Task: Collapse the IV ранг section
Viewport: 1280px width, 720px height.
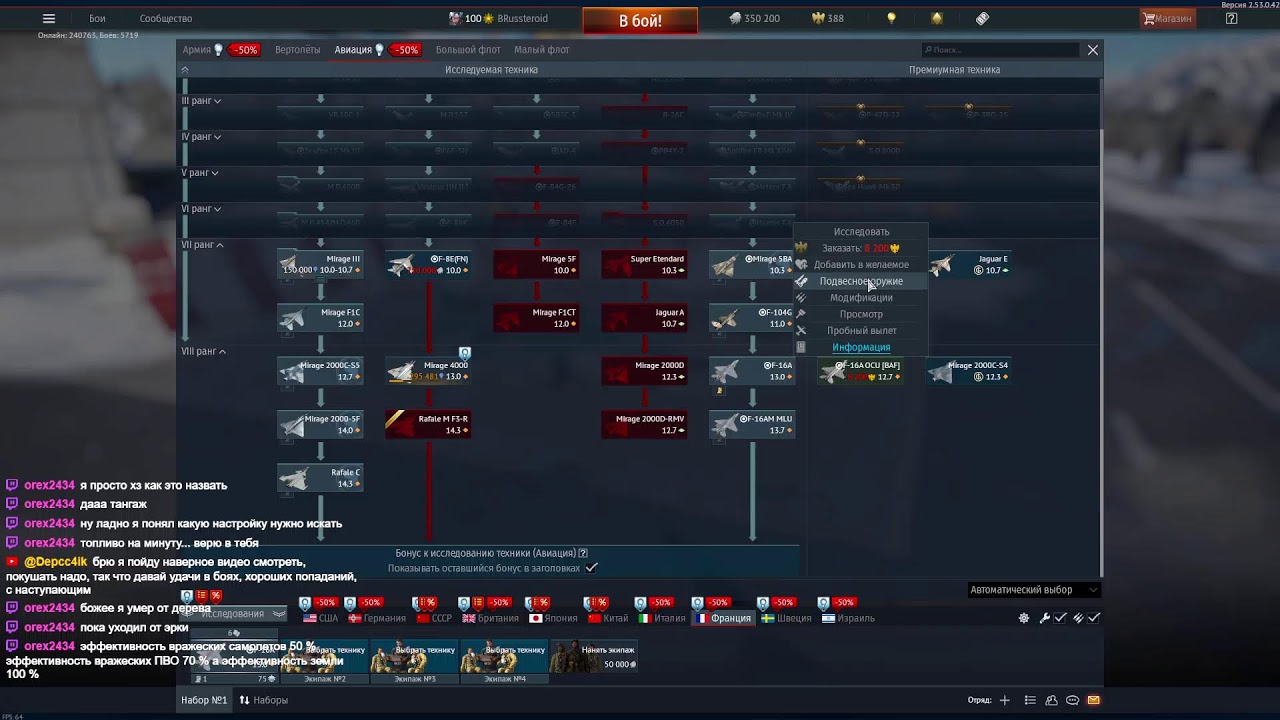Action: pos(201,136)
